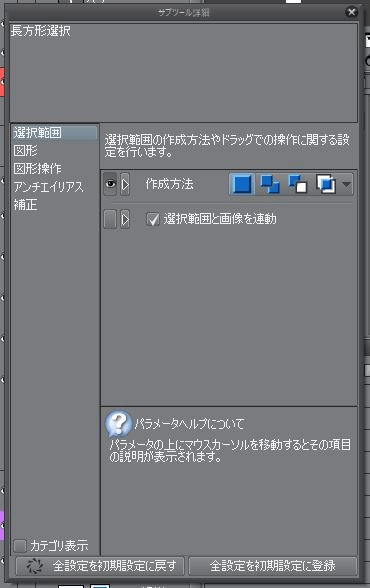This screenshot has height=588, width=370.
Task: Expand the 選択範囲と画像を連動 parameter triangle
Action: click(125, 219)
